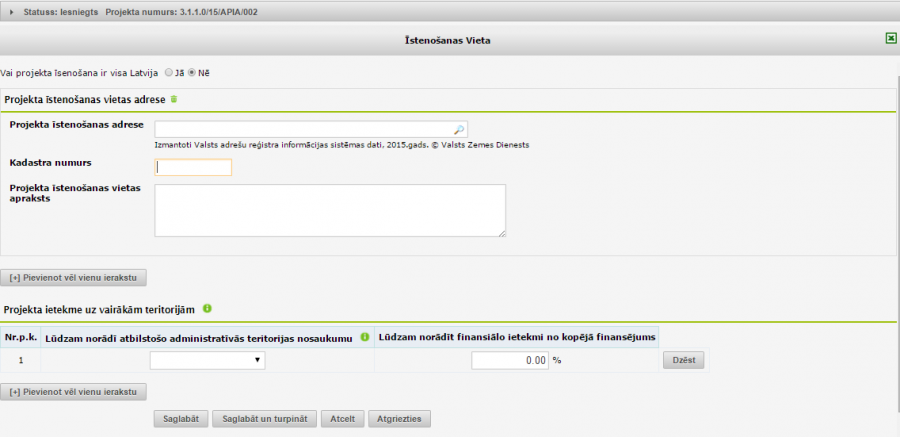Select the Jā radio button
900x437 pixels.
coord(168,73)
